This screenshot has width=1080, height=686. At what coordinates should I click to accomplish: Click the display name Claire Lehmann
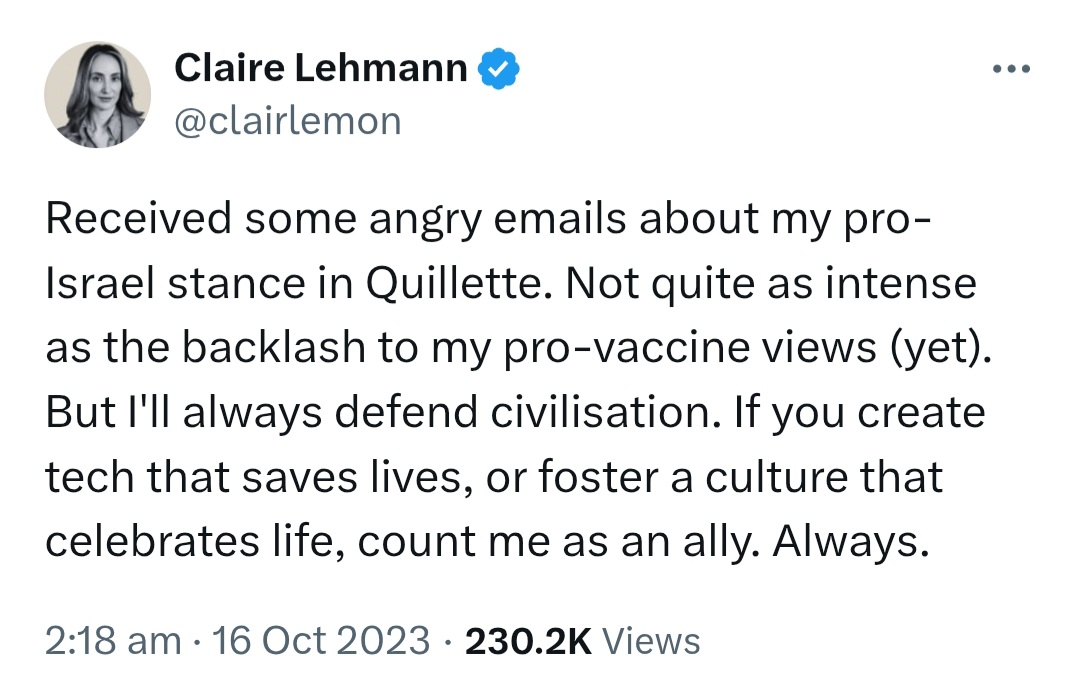click(x=320, y=68)
